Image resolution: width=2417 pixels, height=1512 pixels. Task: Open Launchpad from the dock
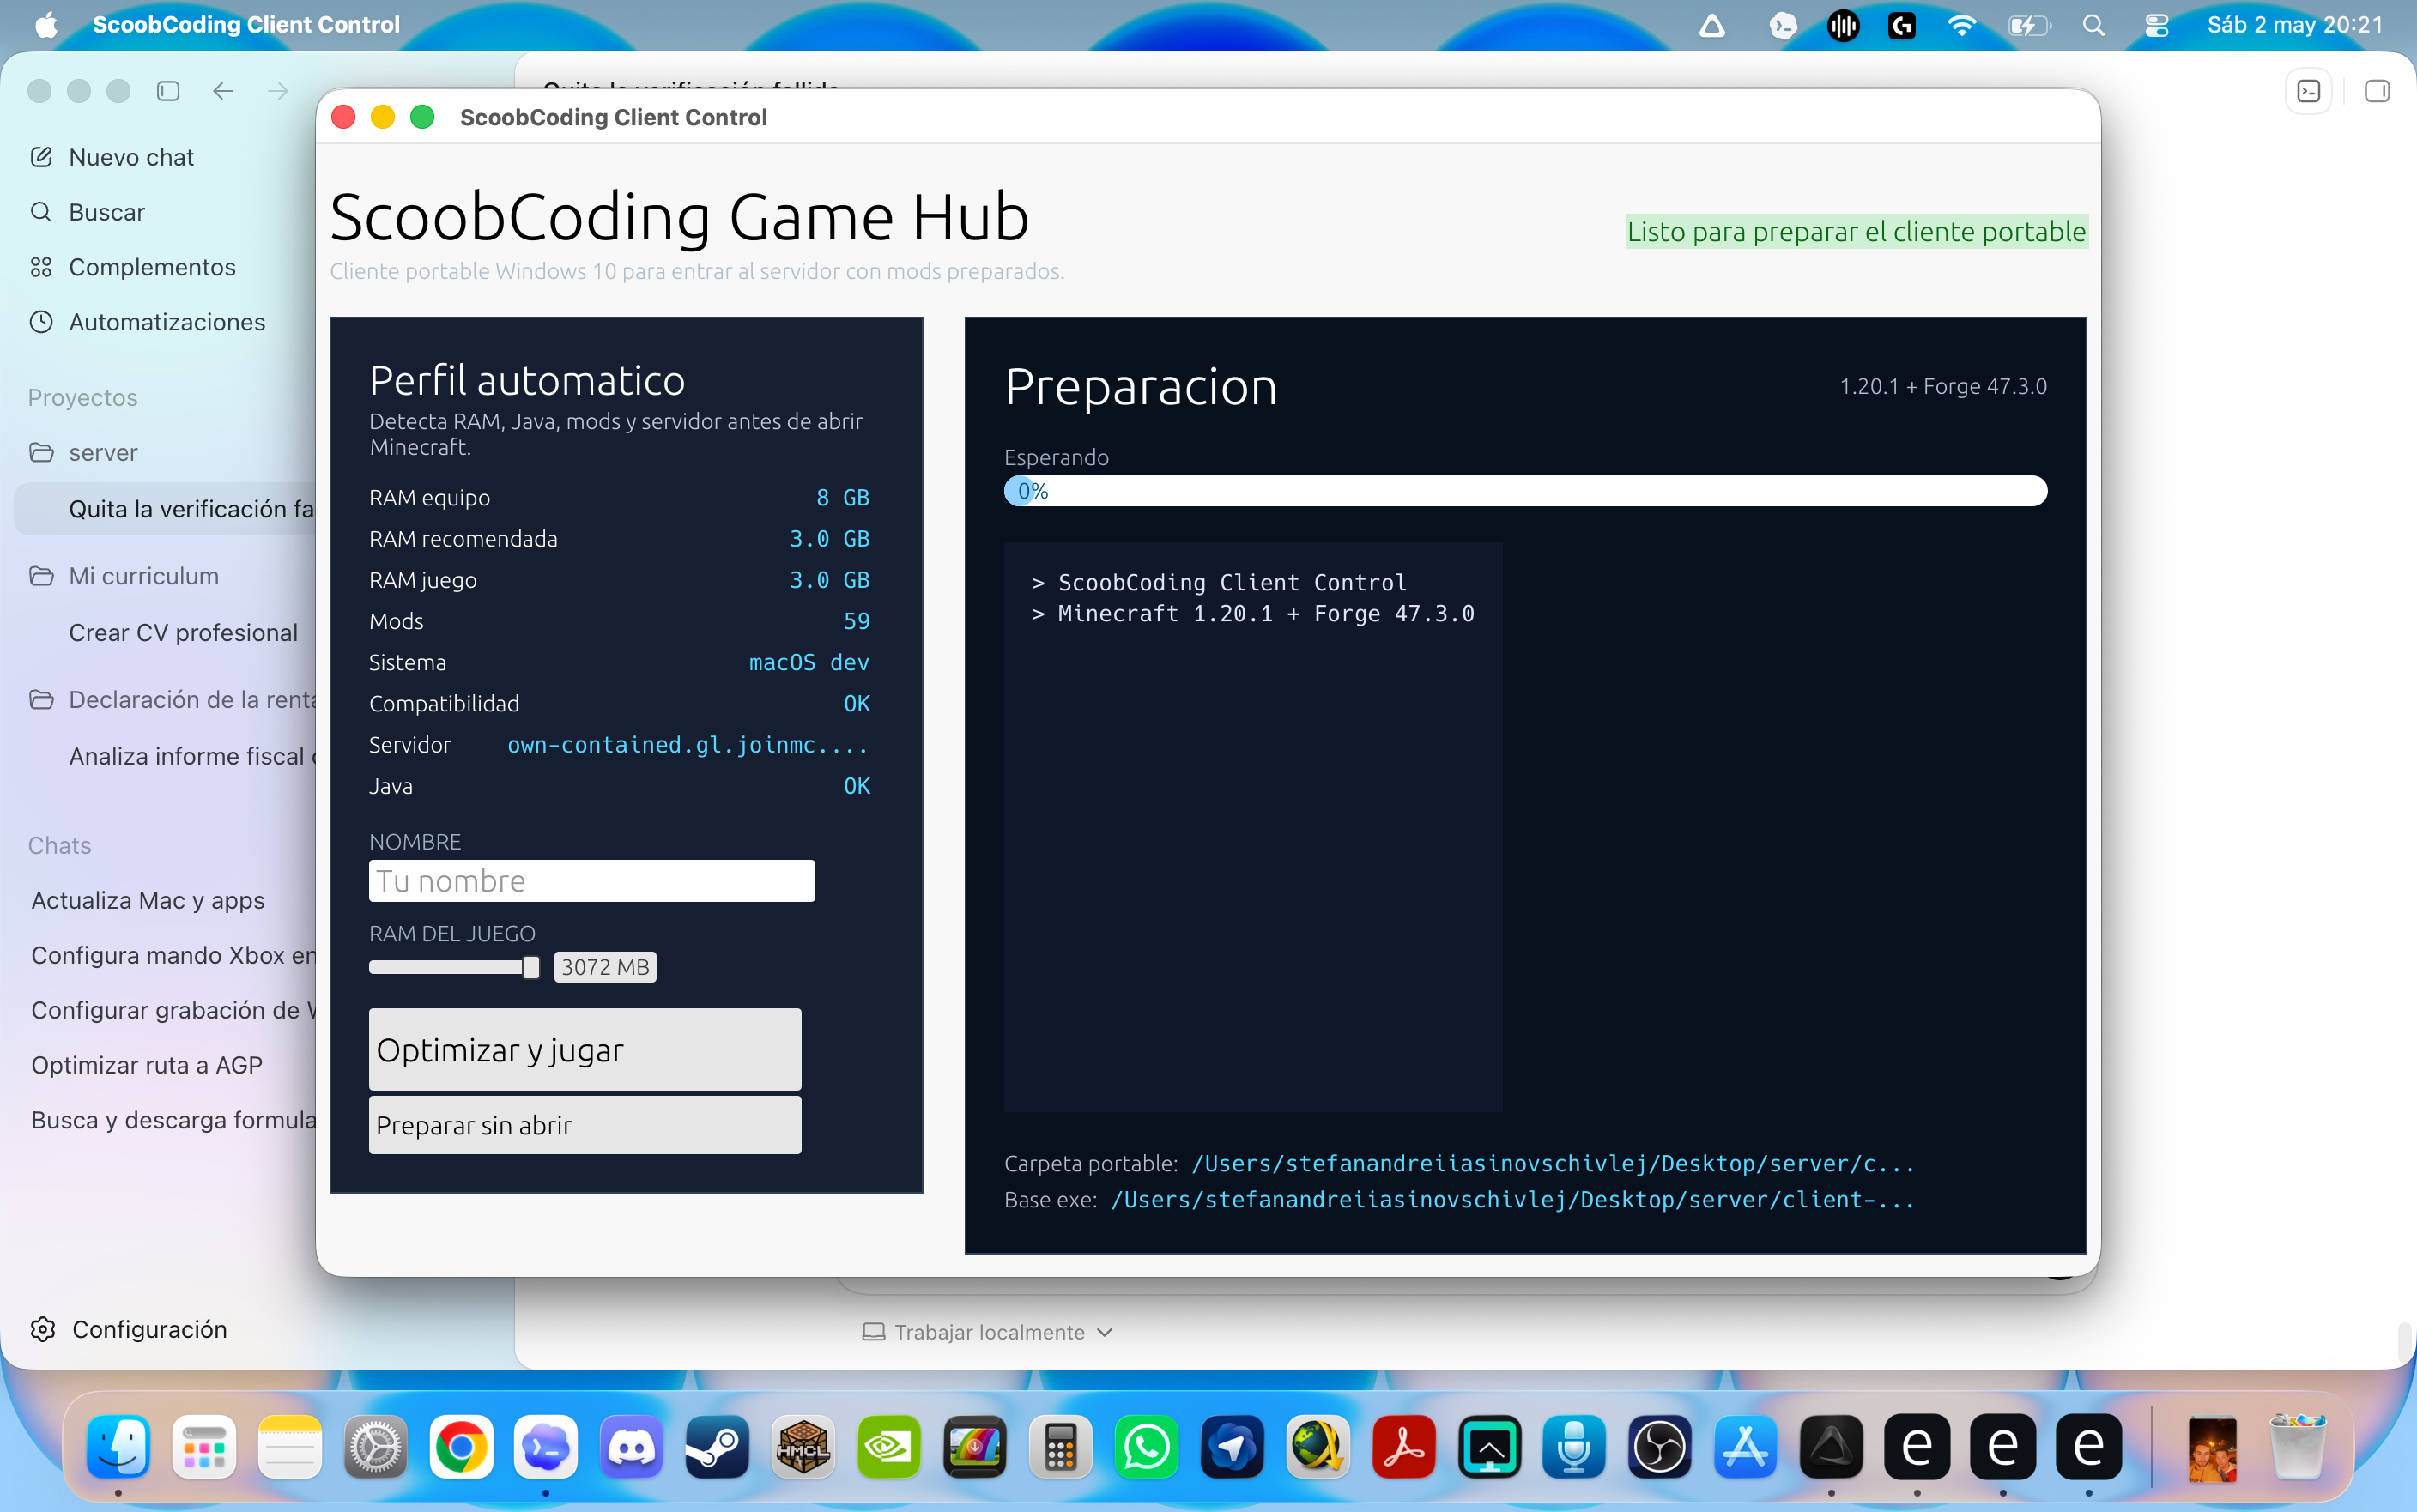pos(204,1446)
